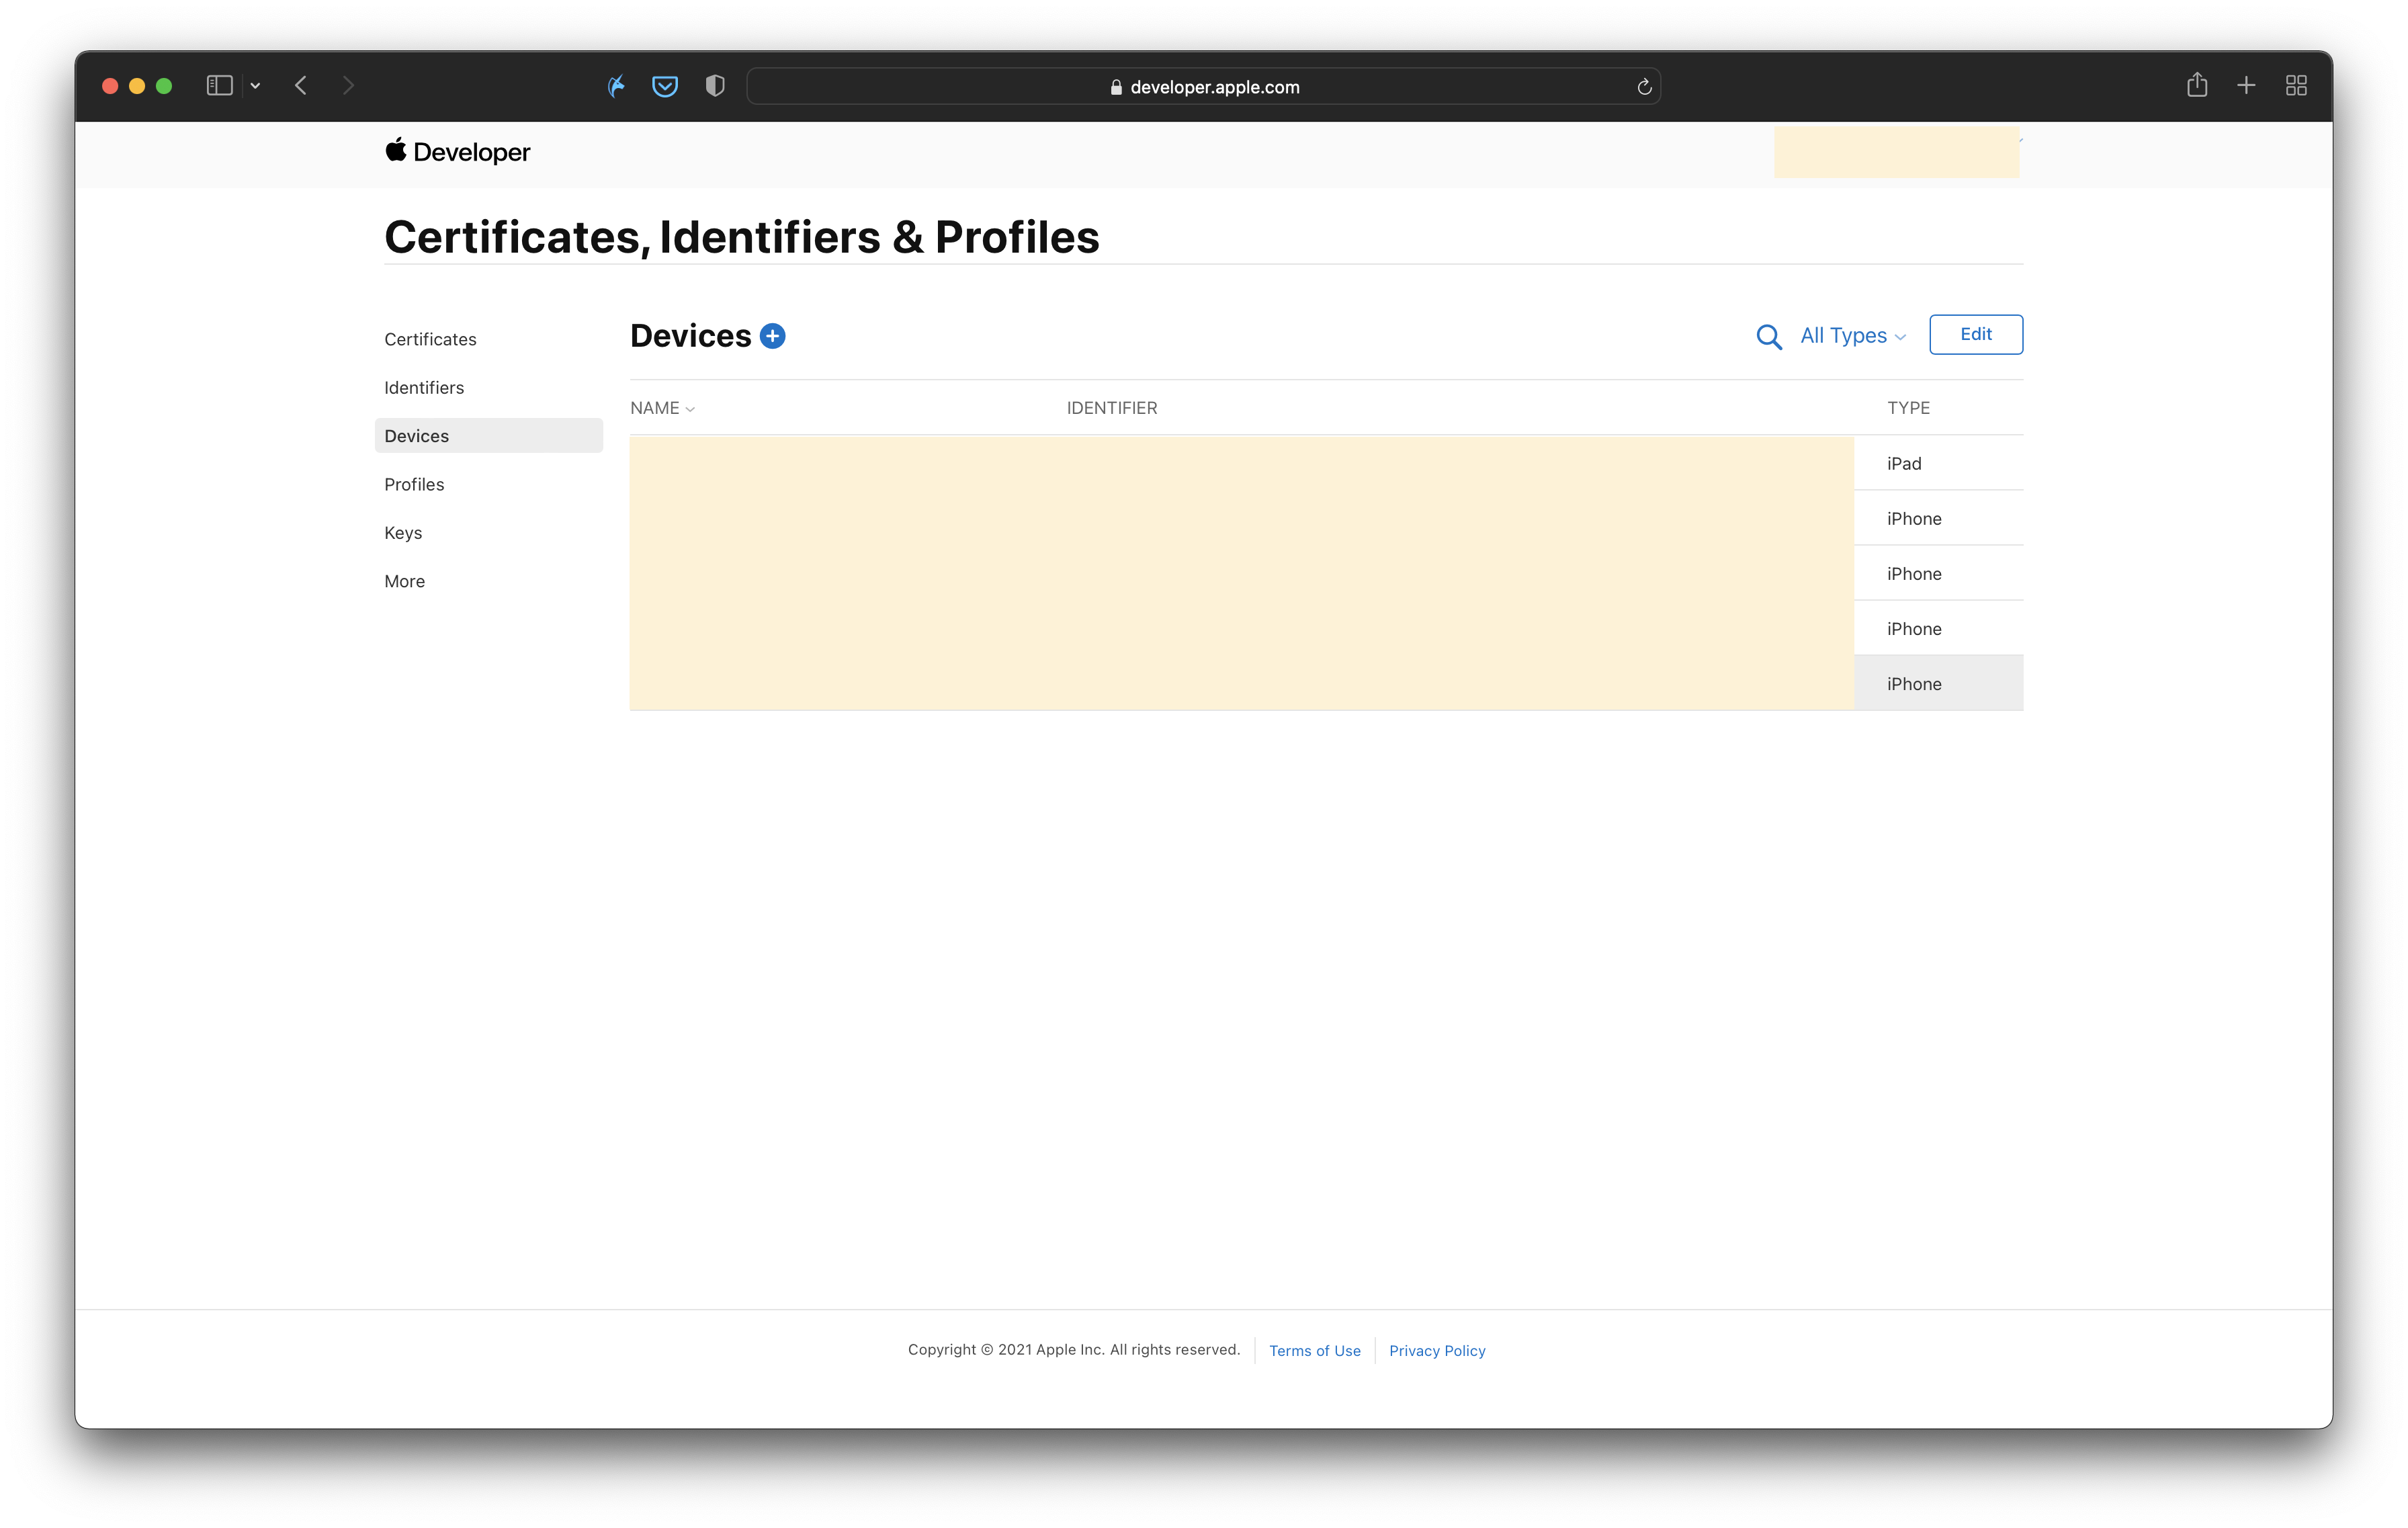Open new tab with plus icon
2408x1528 pixels.
[2246, 86]
